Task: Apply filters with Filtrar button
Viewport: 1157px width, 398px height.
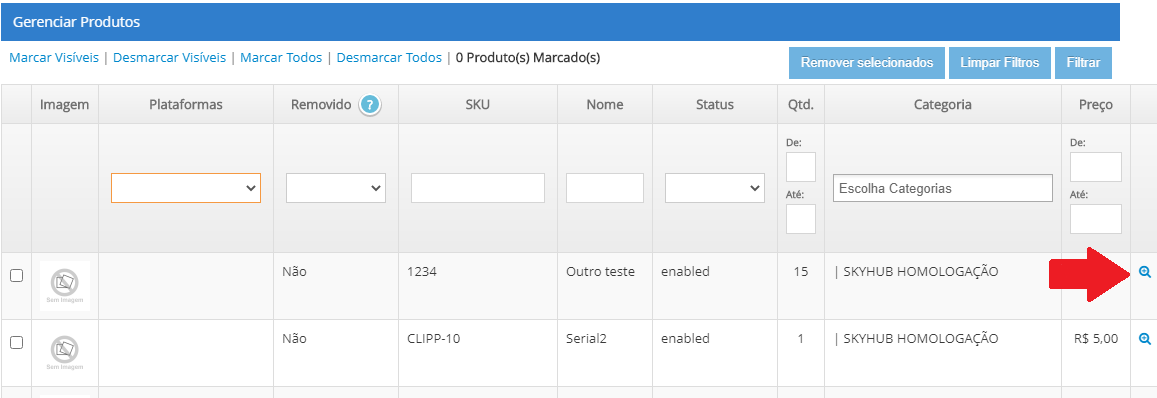Action: tap(1083, 63)
